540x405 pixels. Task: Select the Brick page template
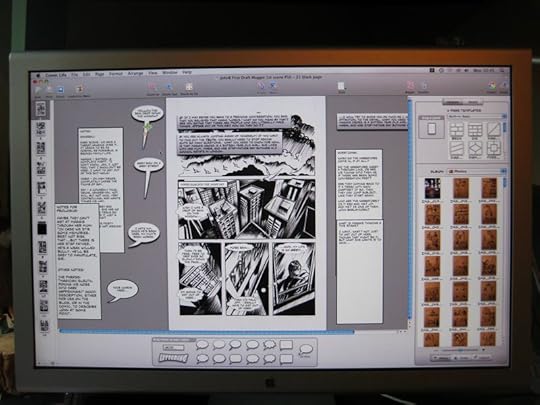pyautogui.click(x=456, y=131)
